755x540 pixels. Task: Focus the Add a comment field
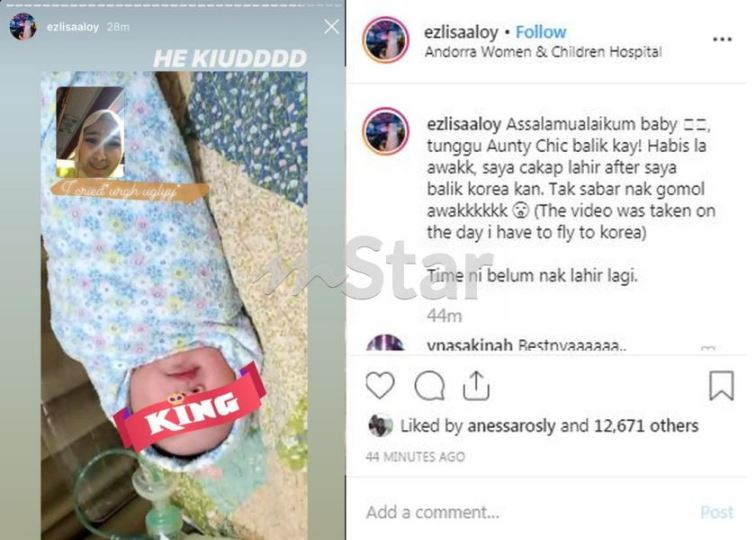tap(525, 512)
